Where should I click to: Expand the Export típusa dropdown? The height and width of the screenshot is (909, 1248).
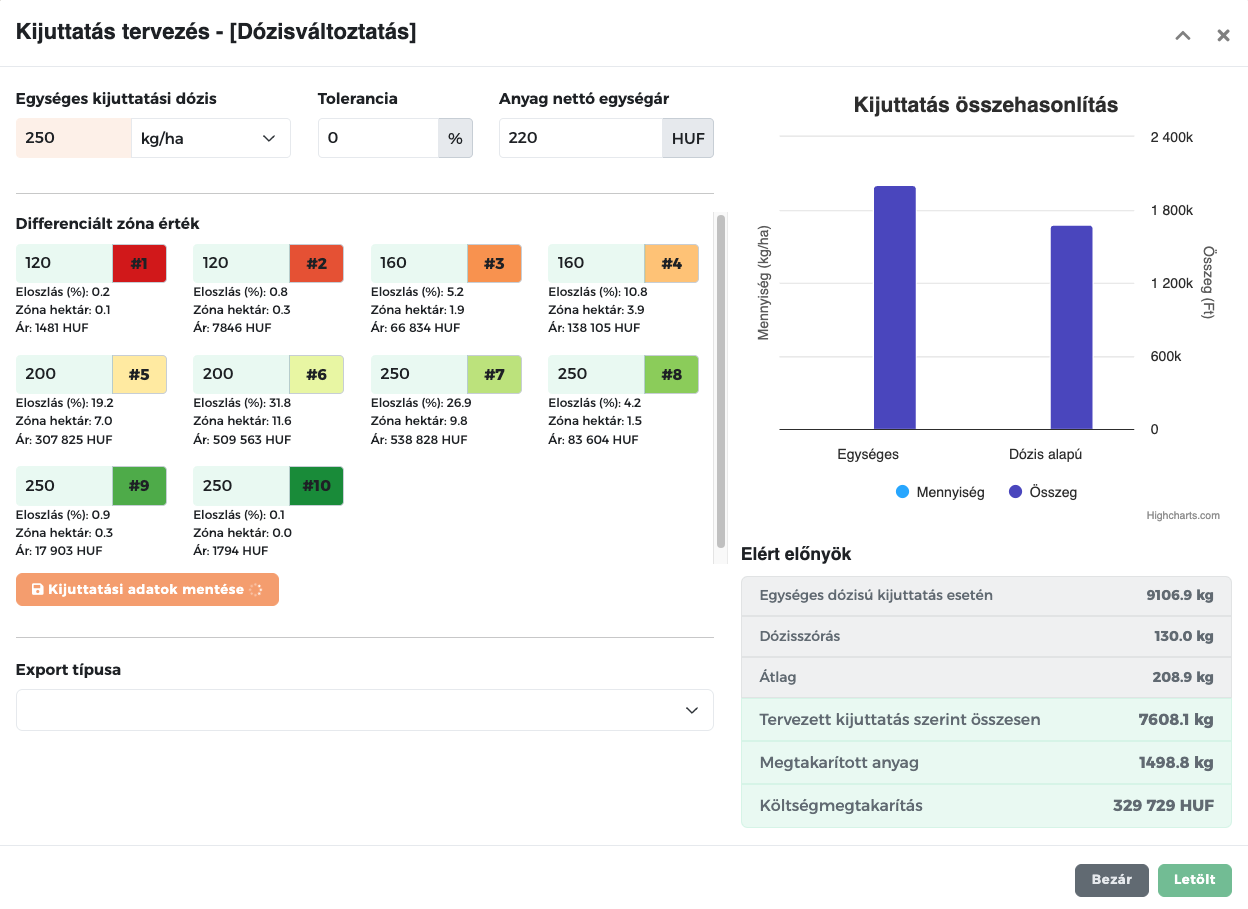(365, 710)
